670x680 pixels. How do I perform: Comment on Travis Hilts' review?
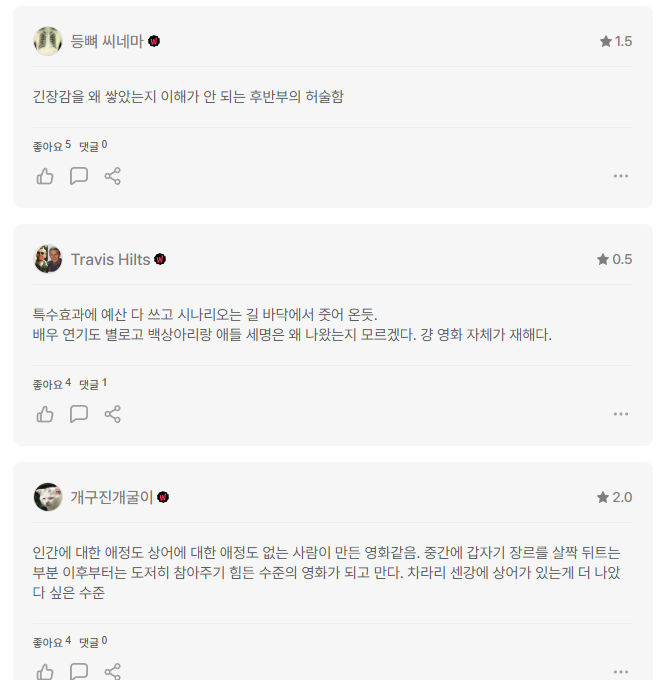pos(79,414)
